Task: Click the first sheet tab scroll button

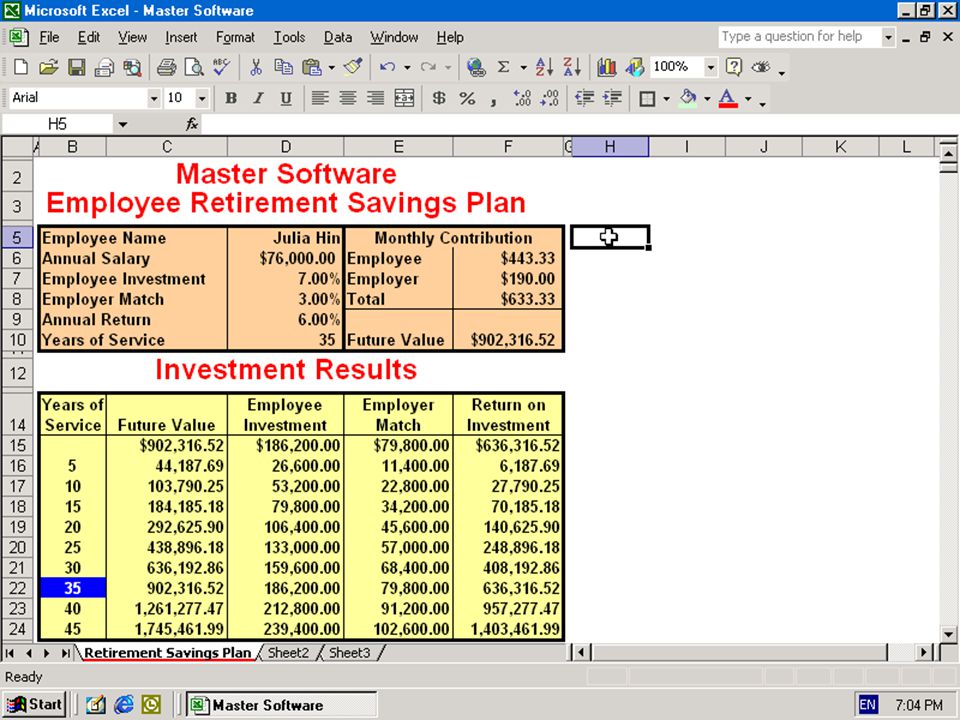Action: pyautogui.click(x=9, y=653)
